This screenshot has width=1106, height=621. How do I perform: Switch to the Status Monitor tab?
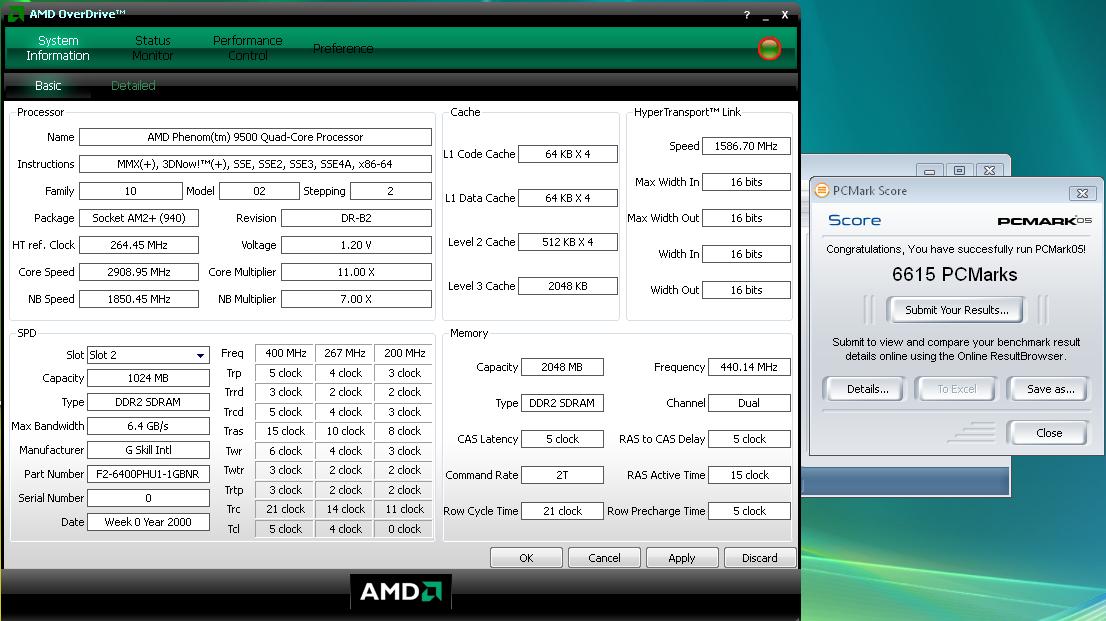(152, 48)
